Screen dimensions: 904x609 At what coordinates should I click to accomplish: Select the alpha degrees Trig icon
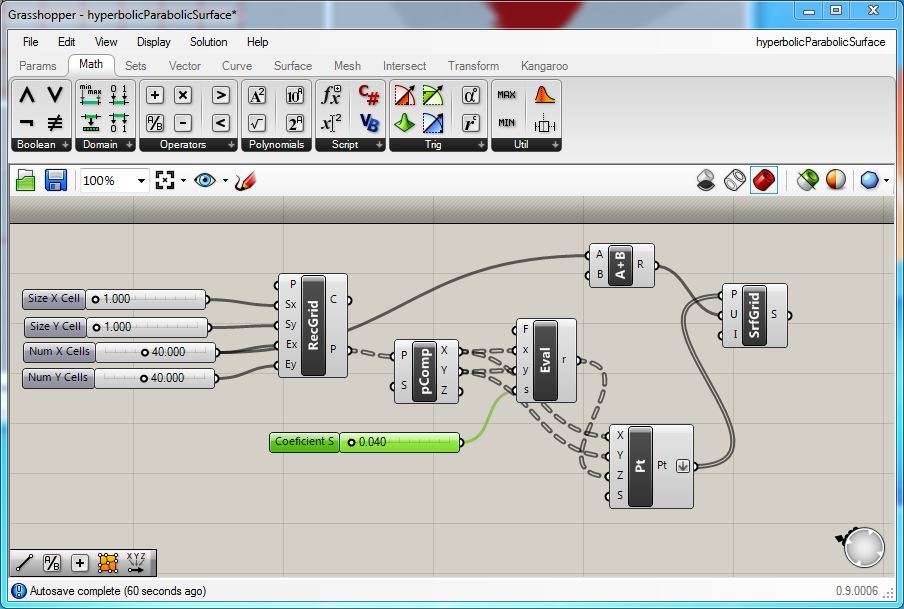coord(470,95)
